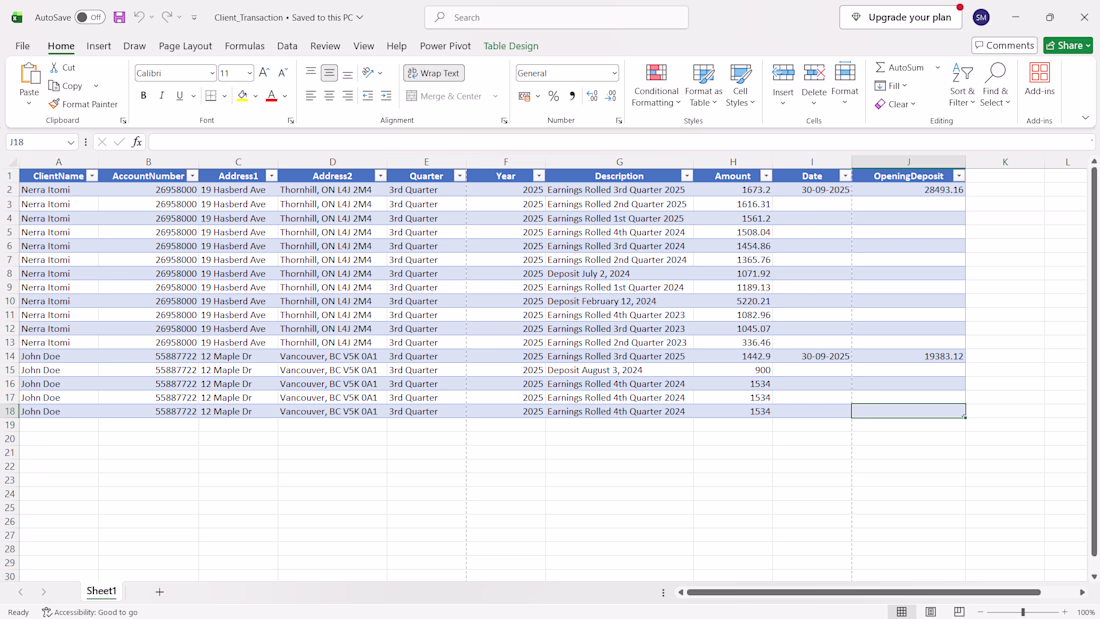Expand the font name dropdown

click(212, 73)
